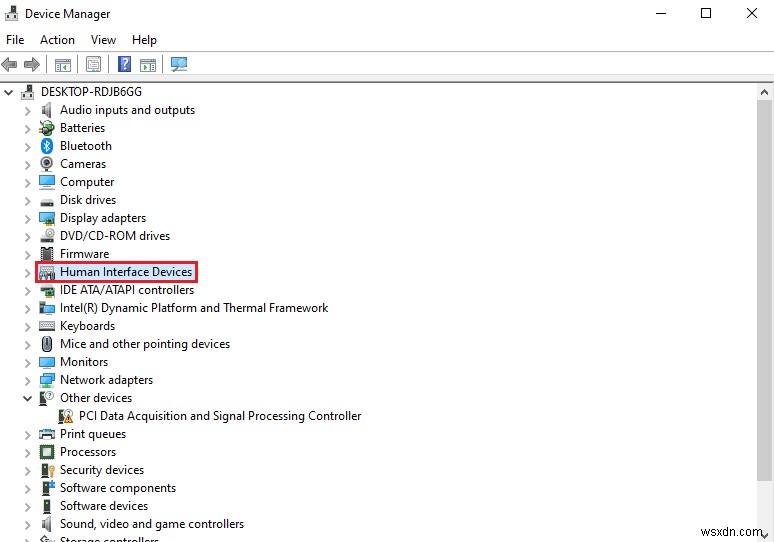Click the DVD/CD-ROM drives disc icon
The width and height of the screenshot is (774, 542).
[47, 235]
